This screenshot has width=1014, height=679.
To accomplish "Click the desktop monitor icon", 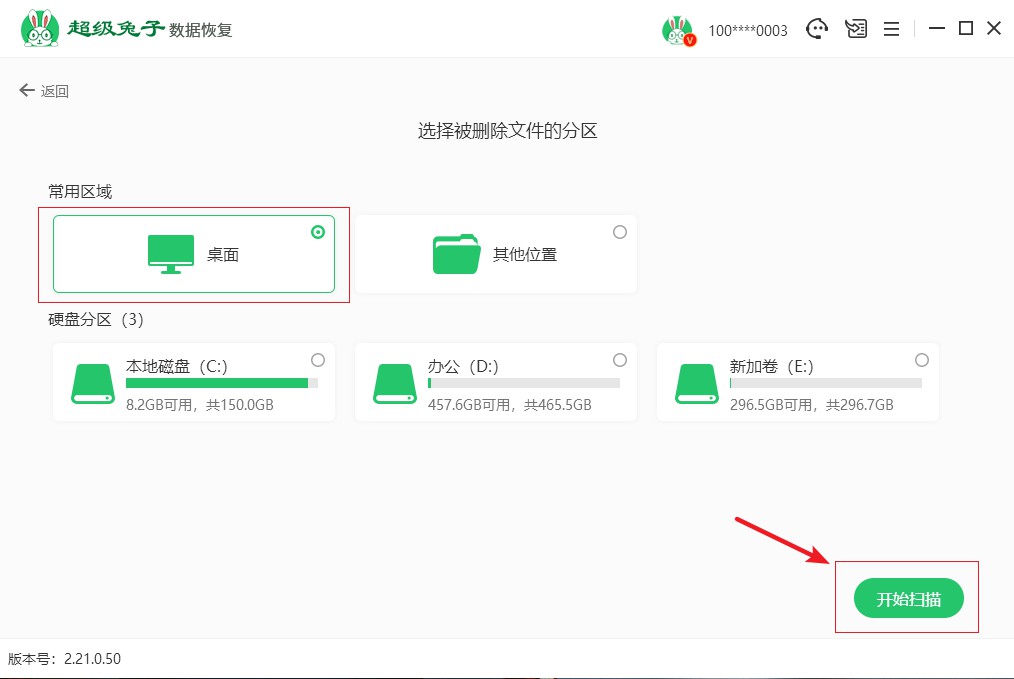I will [x=171, y=254].
